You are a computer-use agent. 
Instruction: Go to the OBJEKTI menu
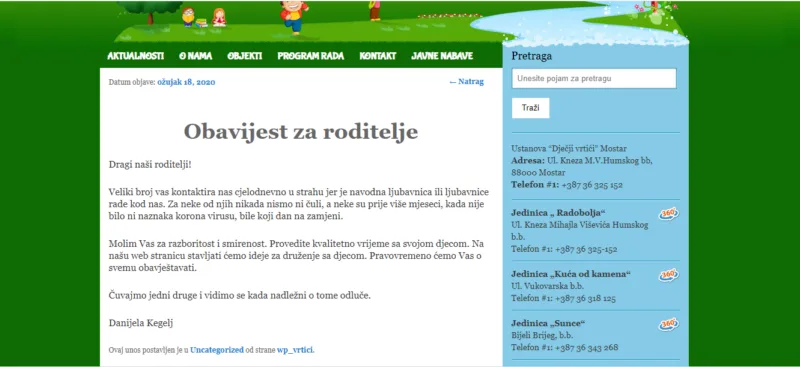click(x=245, y=56)
